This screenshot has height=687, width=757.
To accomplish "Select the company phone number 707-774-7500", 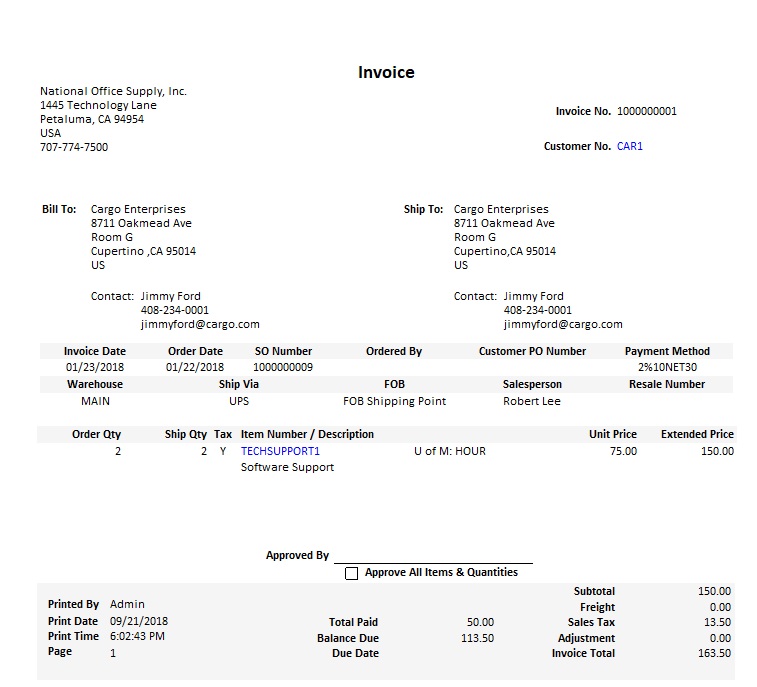I will pos(74,147).
